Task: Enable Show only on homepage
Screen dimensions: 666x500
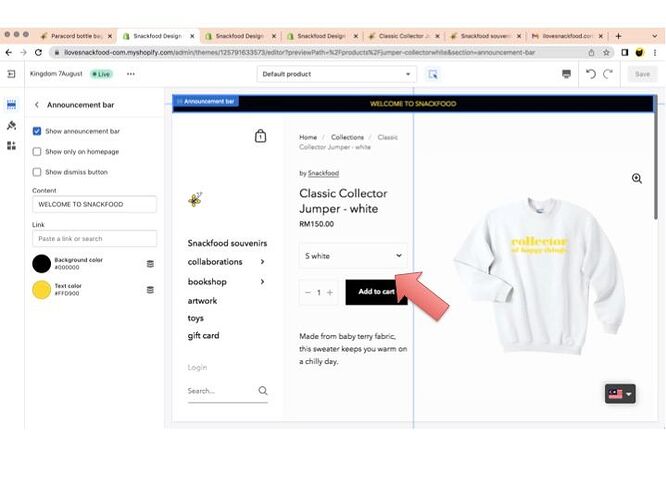Action: tap(37, 152)
